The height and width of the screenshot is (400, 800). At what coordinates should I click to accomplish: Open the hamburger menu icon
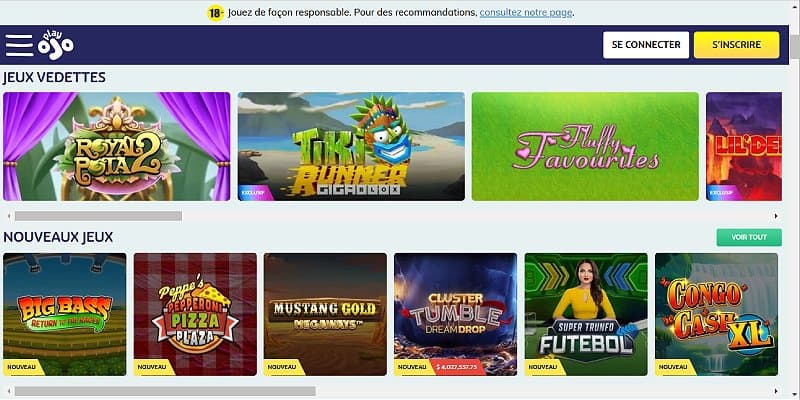[19, 45]
